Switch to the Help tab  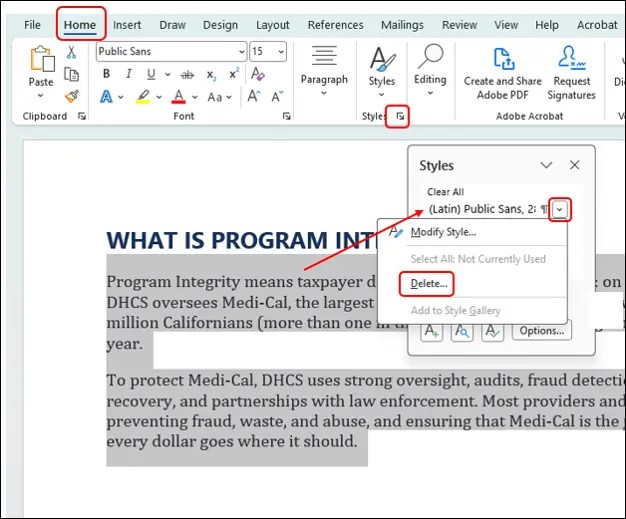tap(547, 25)
